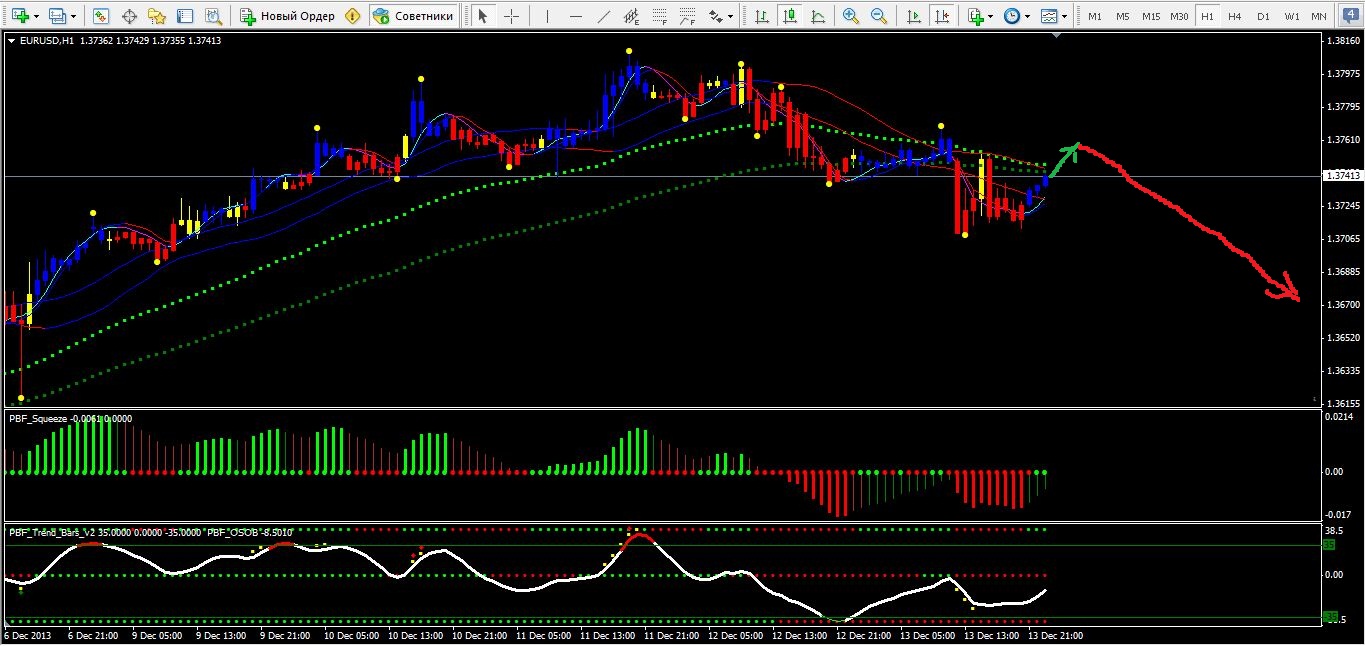Open the chart templates icon
This screenshot has width=1365, height=646.
tap(1049, 16)
